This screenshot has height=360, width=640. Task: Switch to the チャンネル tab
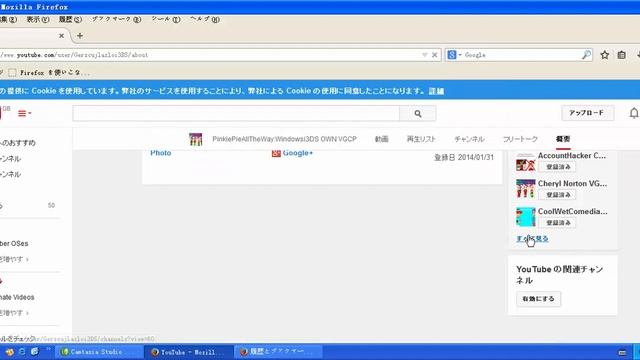[469, 139]
